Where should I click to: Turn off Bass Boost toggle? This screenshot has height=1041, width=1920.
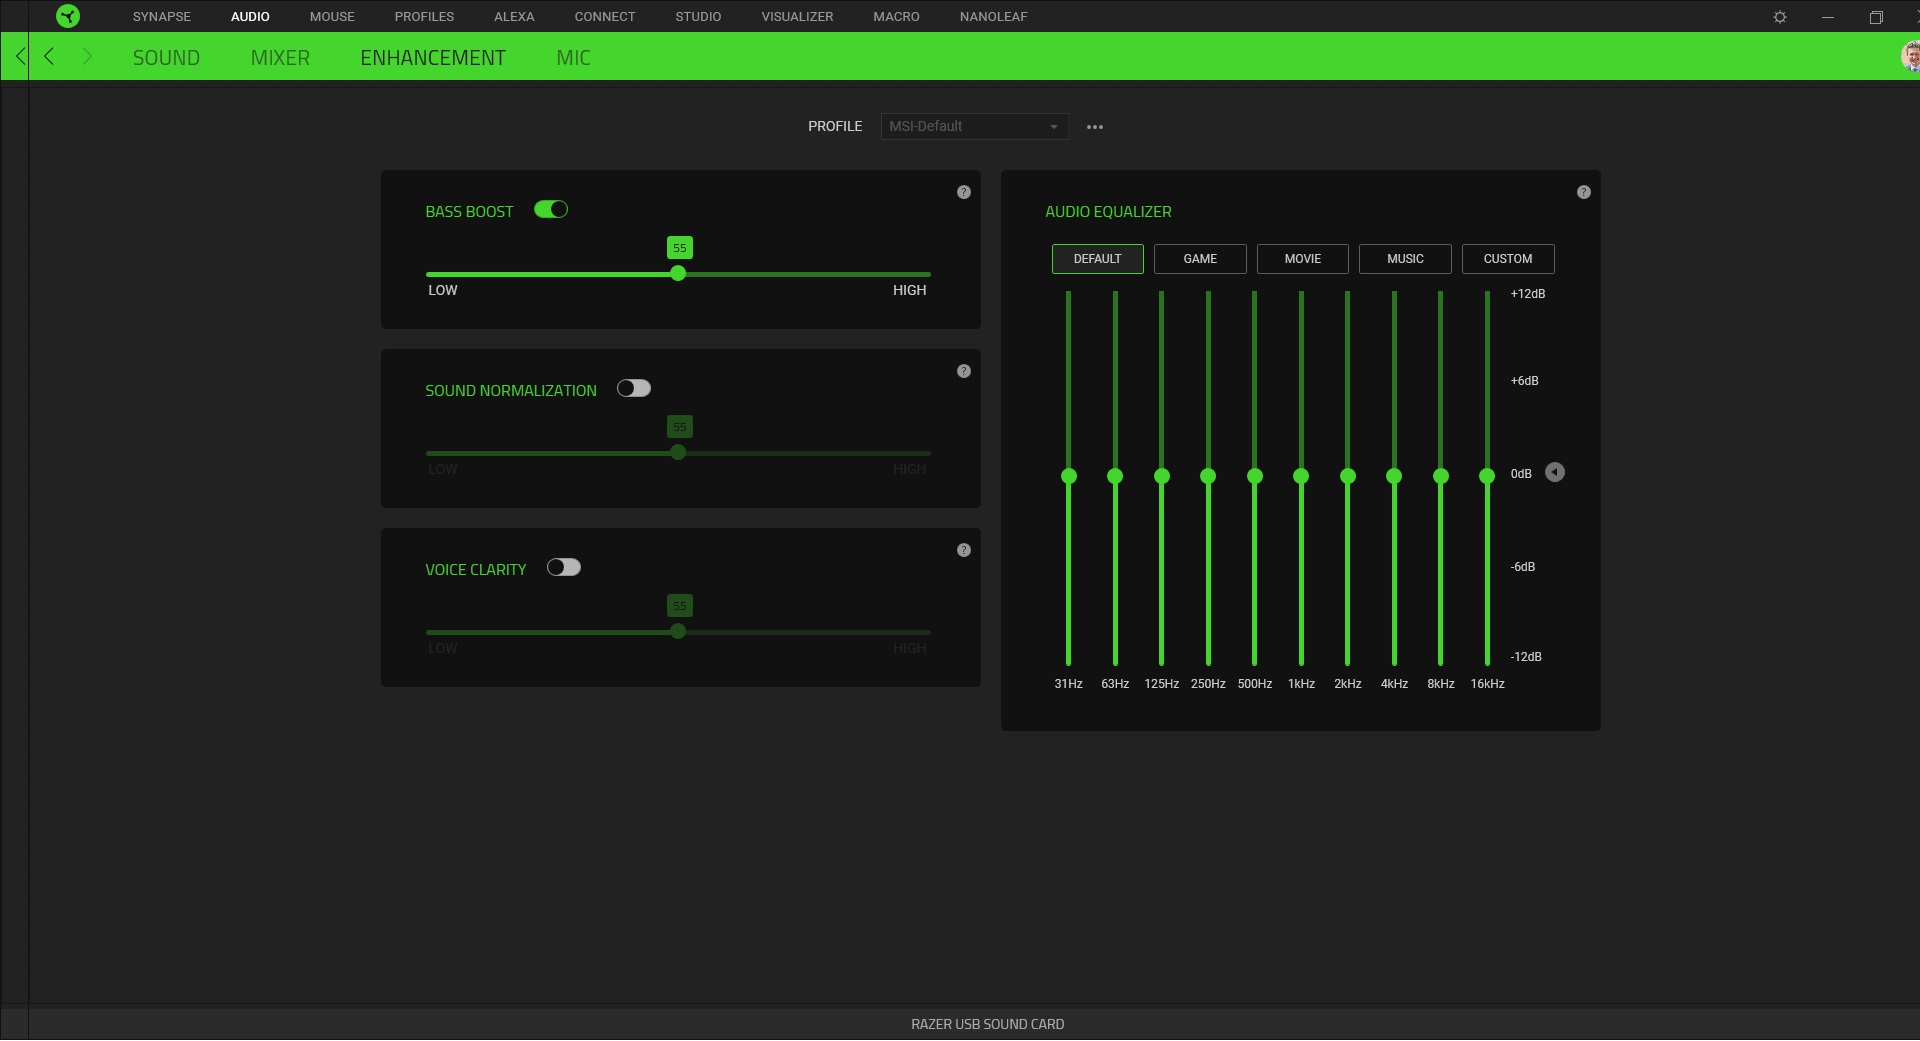(x=551, y=209)
